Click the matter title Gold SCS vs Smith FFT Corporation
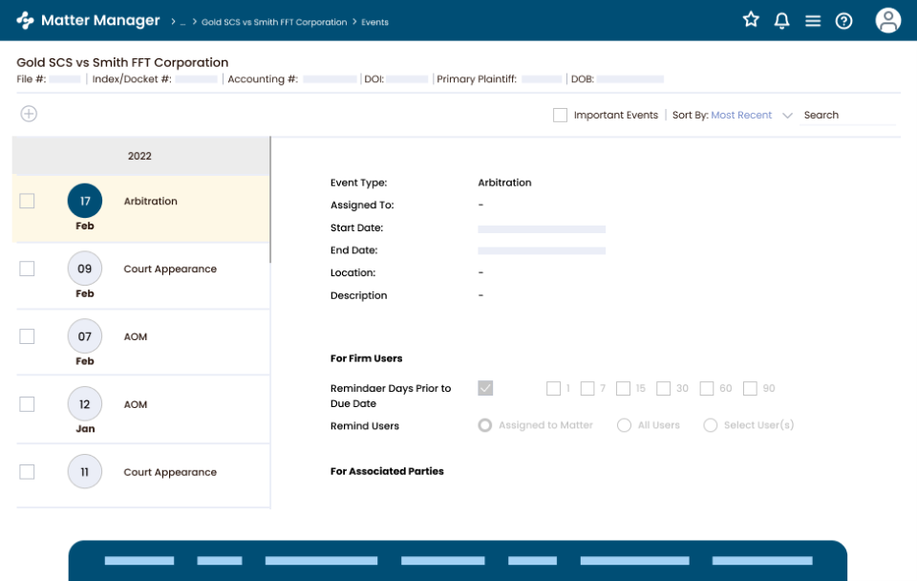This screenshot has width=917, height=581. pos(122,63)
